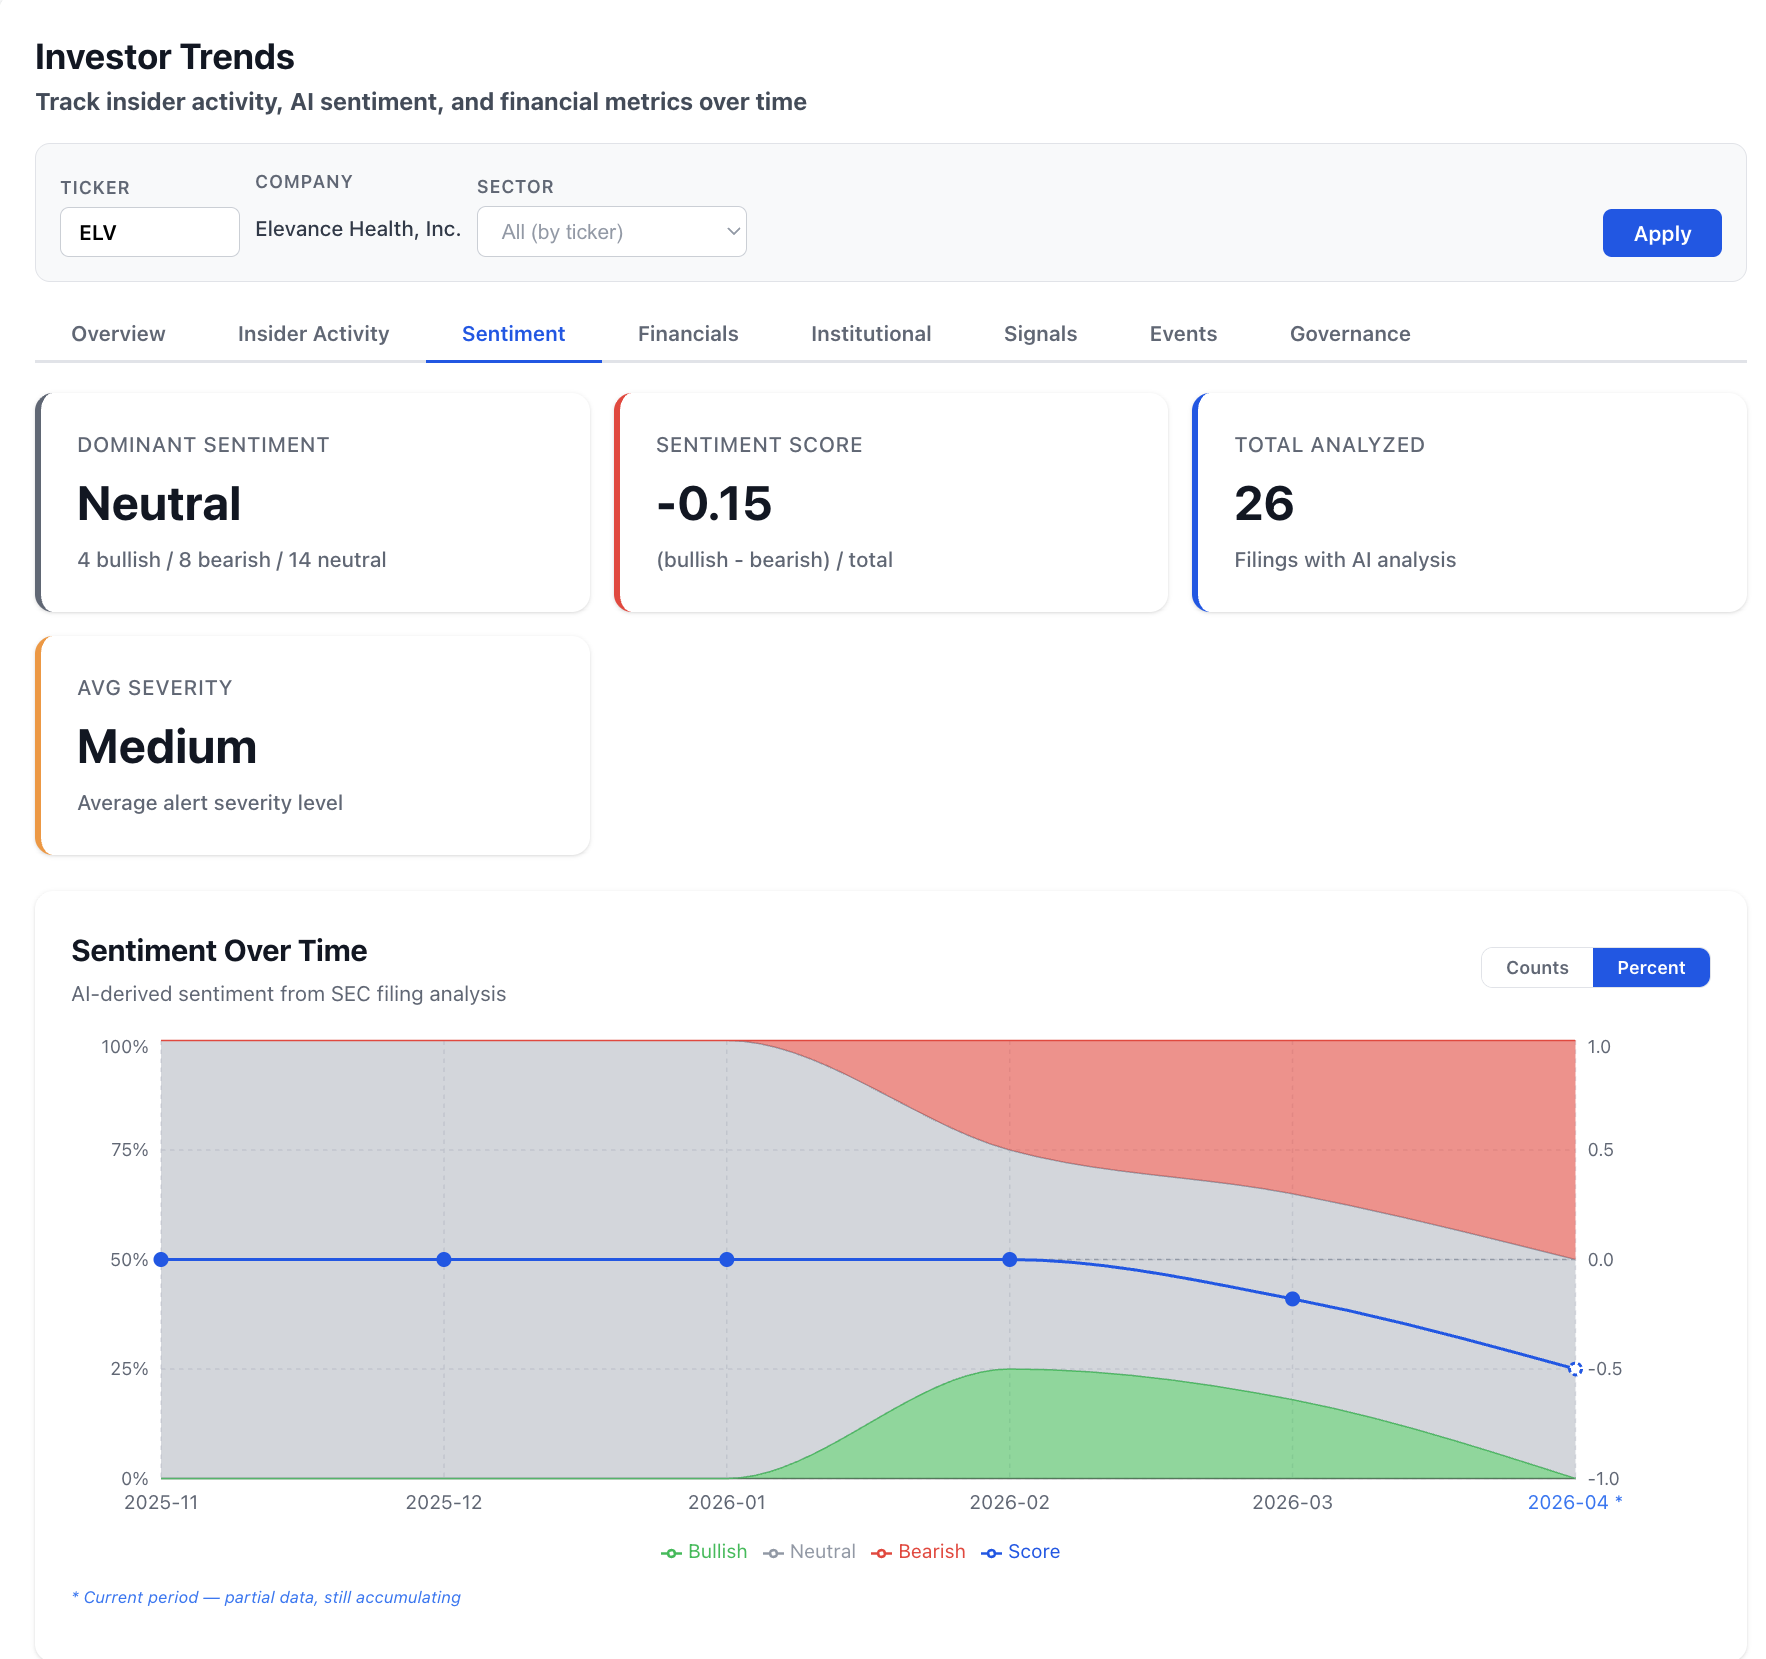Screen dimensions: 1766x1659
Task: Click the Apply button
Action: [1662, 233]
